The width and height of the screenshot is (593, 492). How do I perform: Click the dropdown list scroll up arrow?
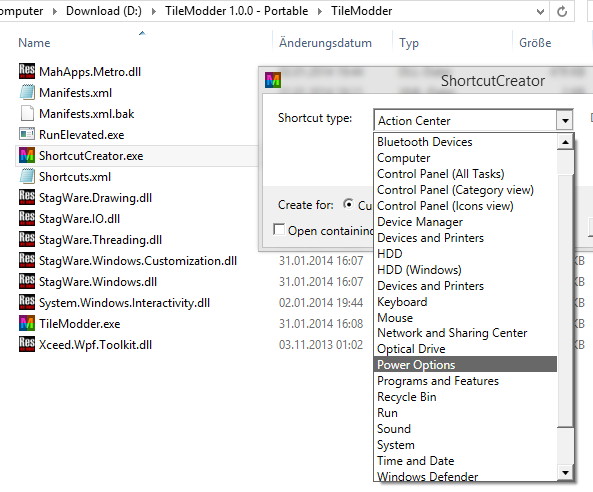(565, 142)
